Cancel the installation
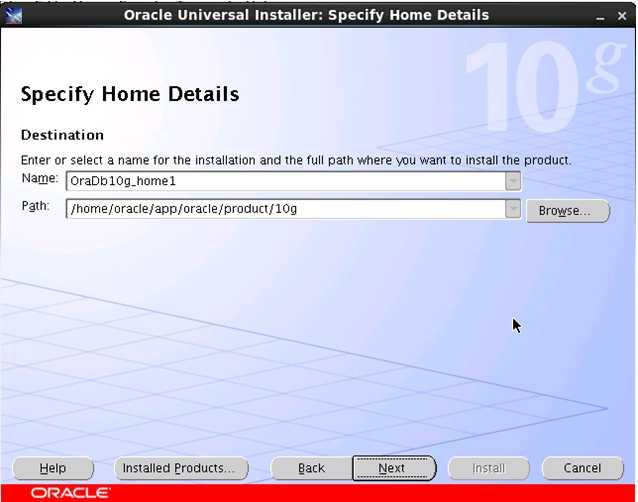 click(x=582, y=468)
